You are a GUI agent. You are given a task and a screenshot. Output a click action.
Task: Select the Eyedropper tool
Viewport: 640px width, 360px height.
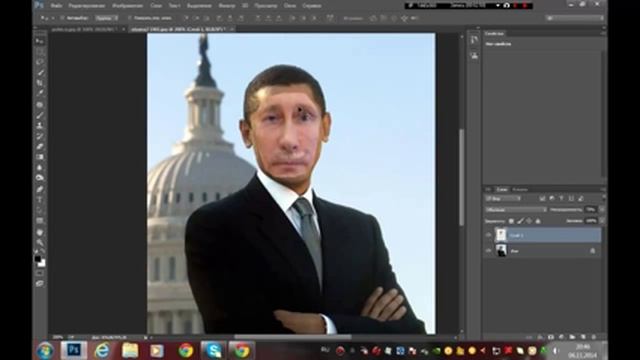pyautogui.click(x=40, y=93)
